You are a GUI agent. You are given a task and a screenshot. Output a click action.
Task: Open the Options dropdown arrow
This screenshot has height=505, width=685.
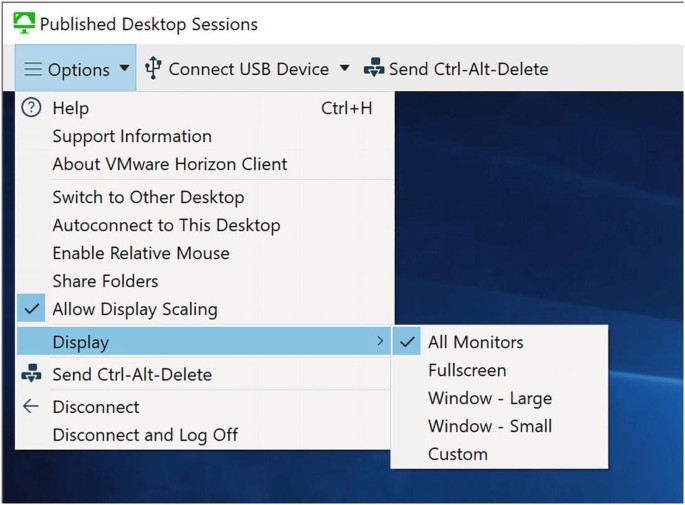(x=124, y=69)
